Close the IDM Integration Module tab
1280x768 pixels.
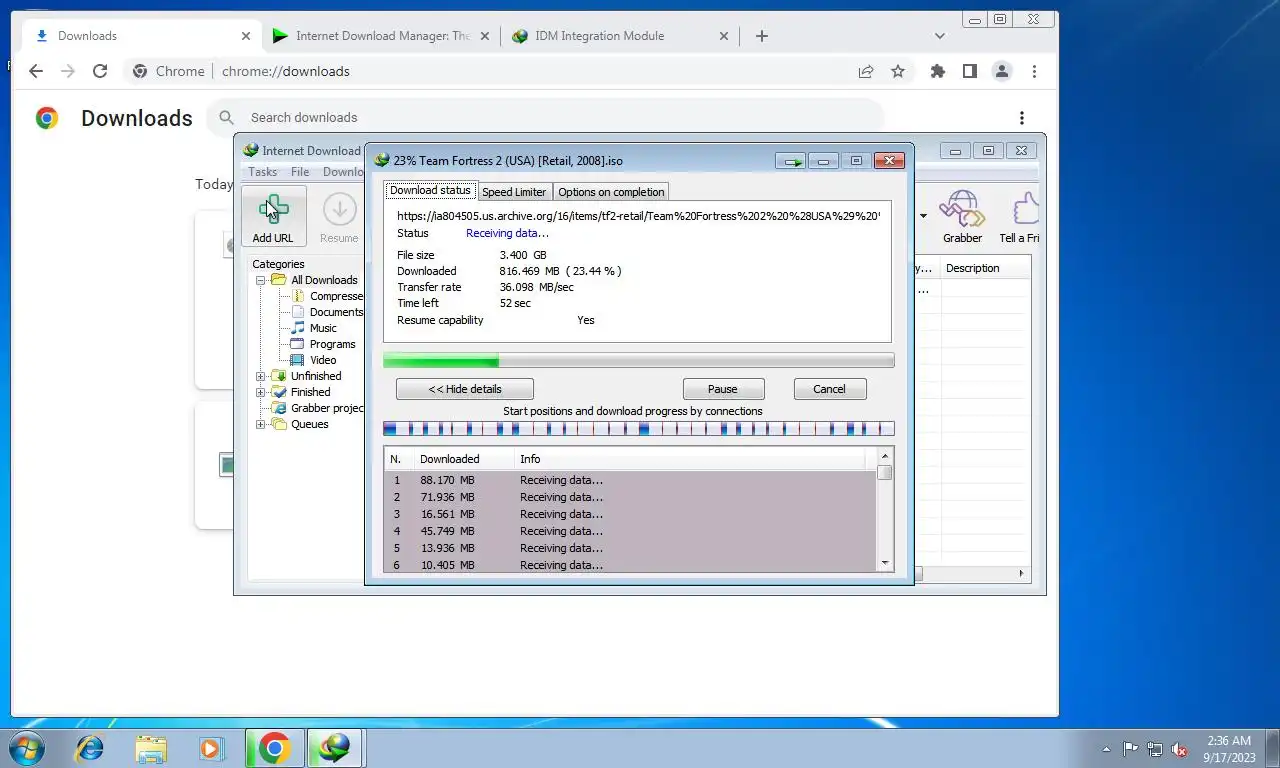pyautogui.click(x=724, y=36)
